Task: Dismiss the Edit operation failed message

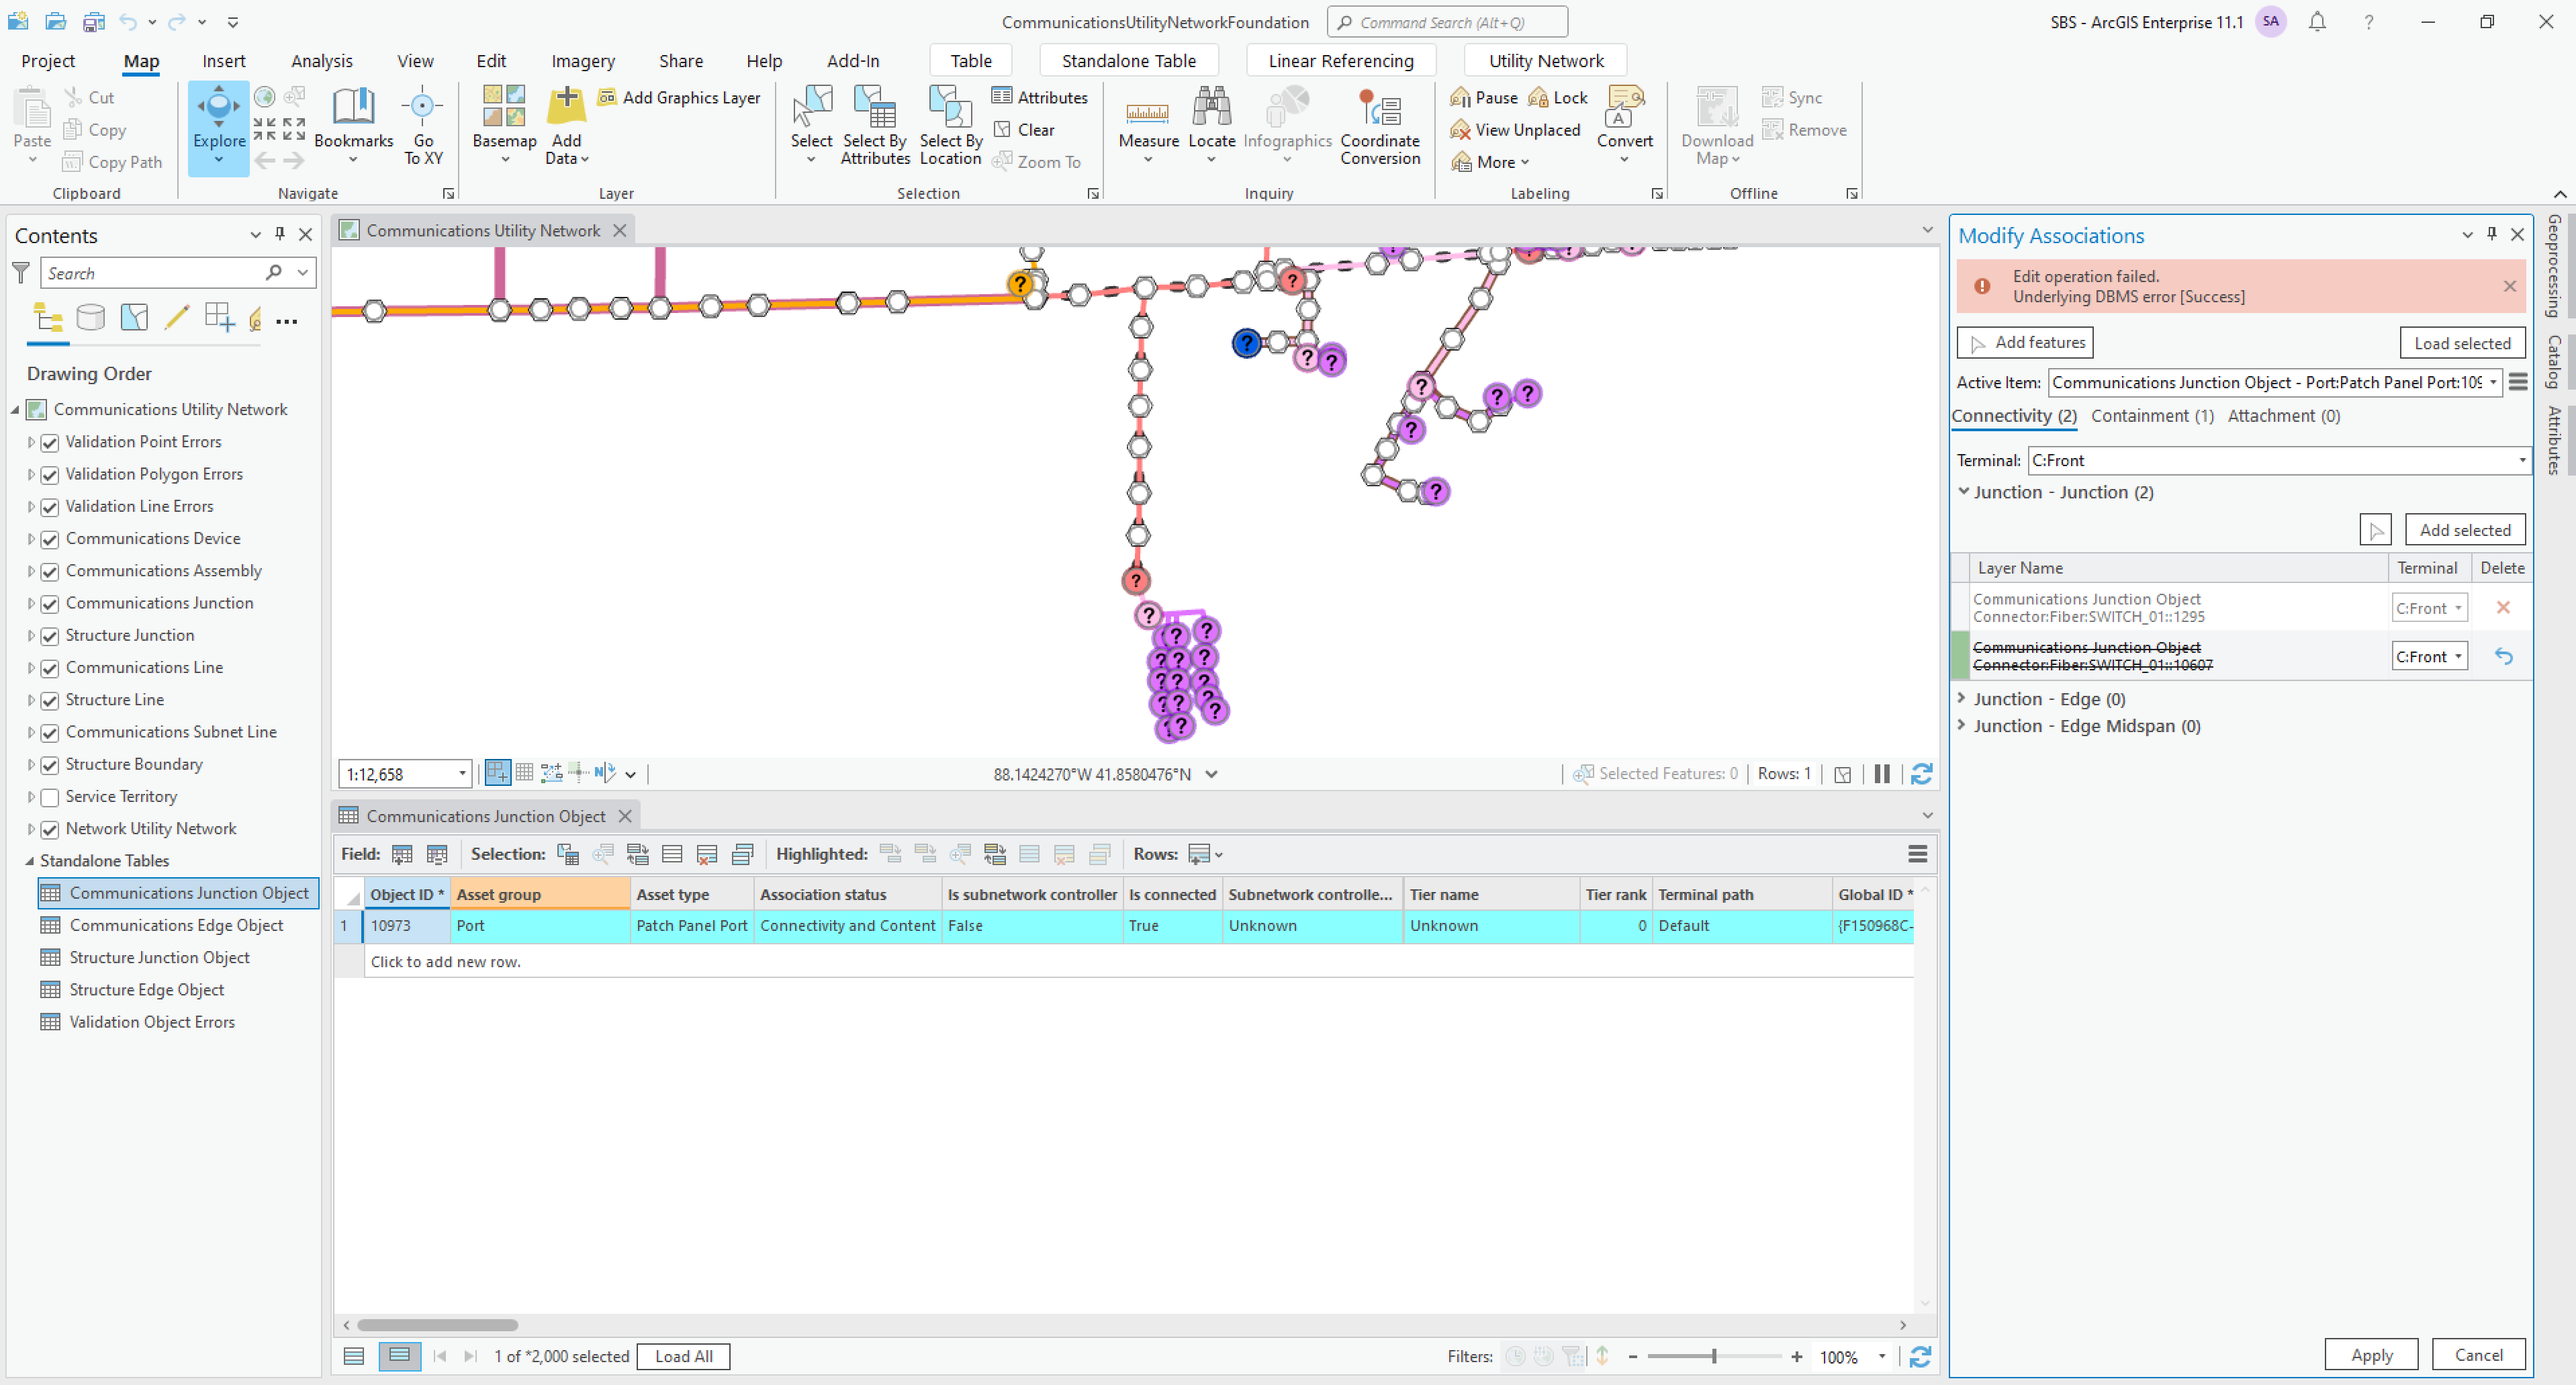Action: (x=2510, y=286)
